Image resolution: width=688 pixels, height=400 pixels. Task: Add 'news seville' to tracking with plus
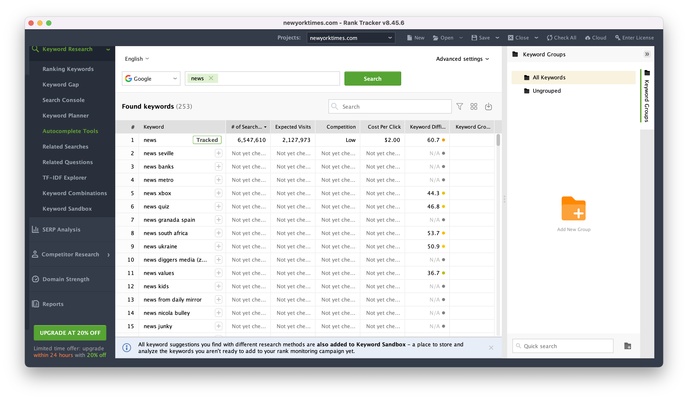click(x=218, y=153)
